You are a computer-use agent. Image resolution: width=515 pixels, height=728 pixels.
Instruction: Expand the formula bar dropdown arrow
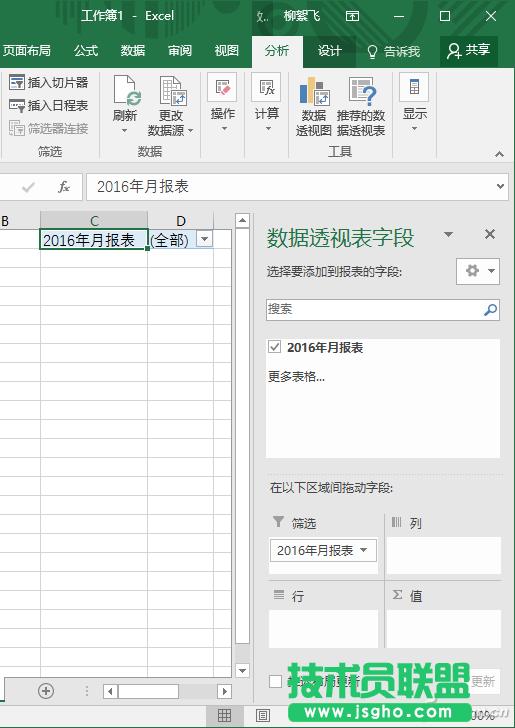coord(500,187)
